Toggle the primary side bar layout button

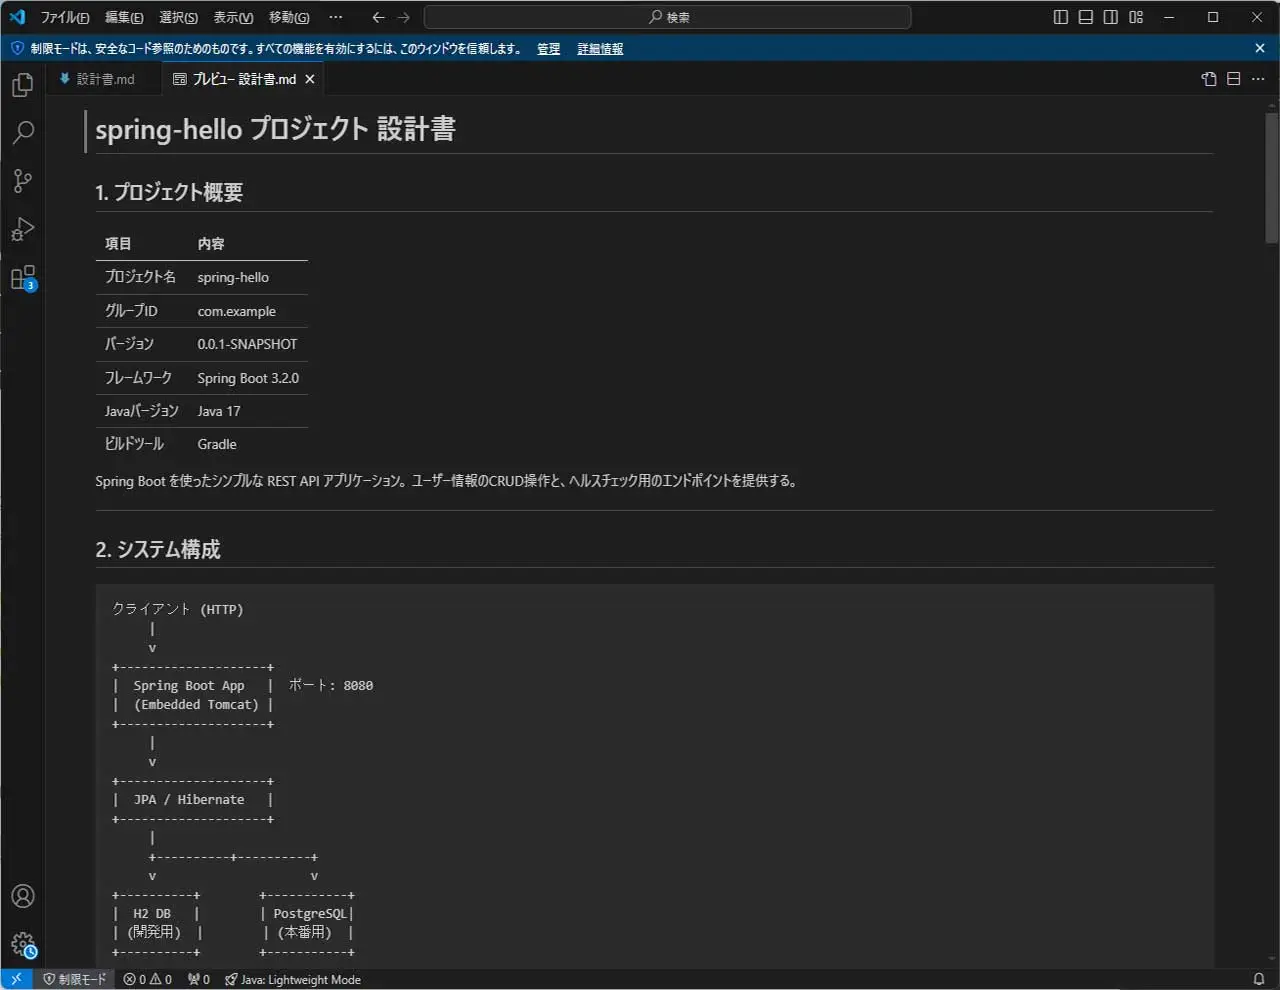pos(1061,17)
